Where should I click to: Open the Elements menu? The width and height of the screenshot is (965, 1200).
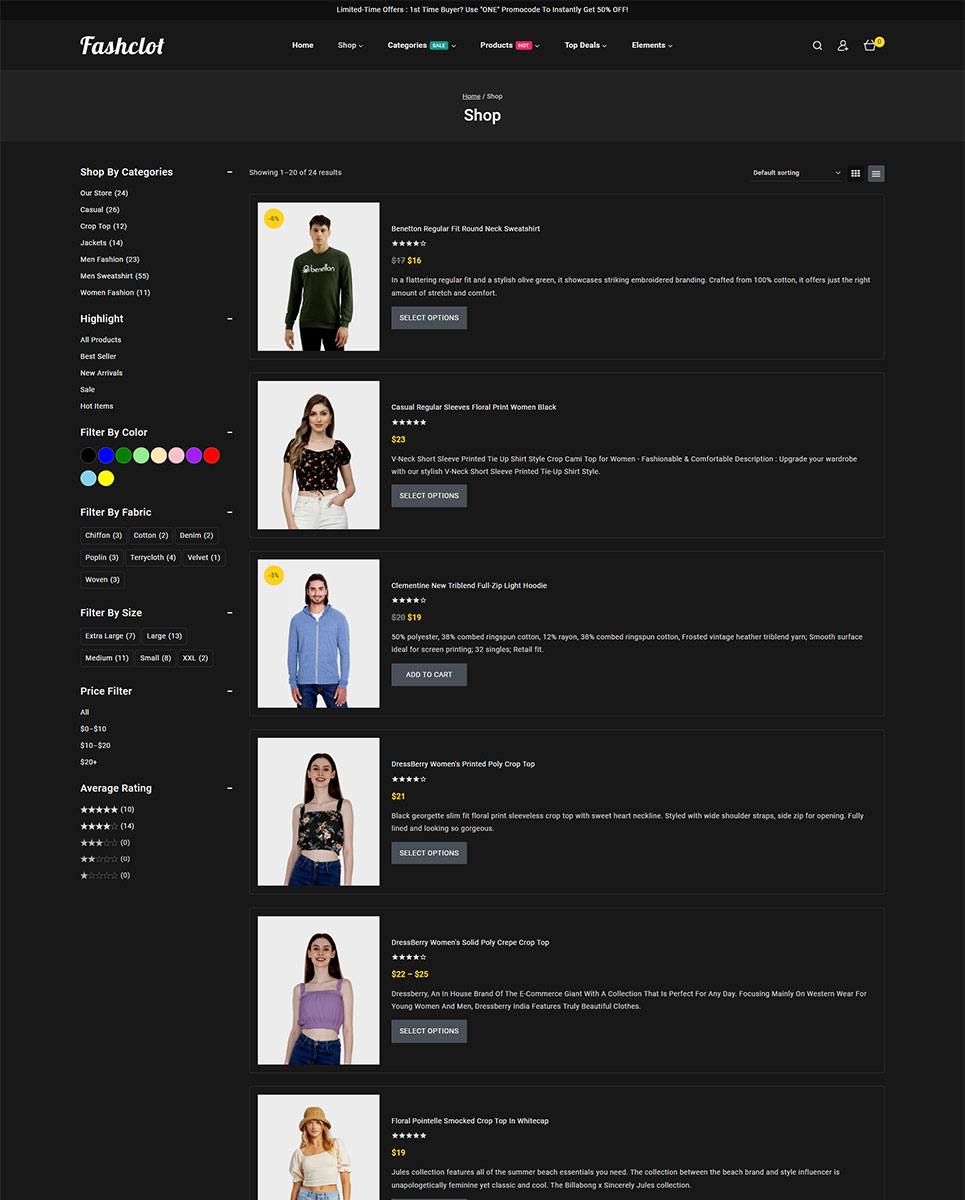pos(651,45)
